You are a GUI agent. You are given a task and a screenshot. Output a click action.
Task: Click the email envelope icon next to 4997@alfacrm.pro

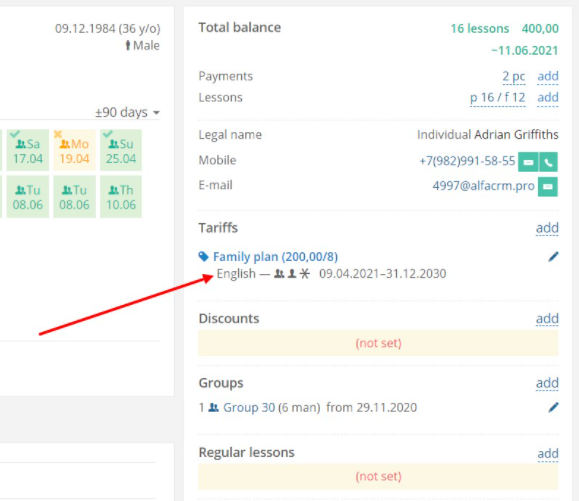tap(548, 187)
